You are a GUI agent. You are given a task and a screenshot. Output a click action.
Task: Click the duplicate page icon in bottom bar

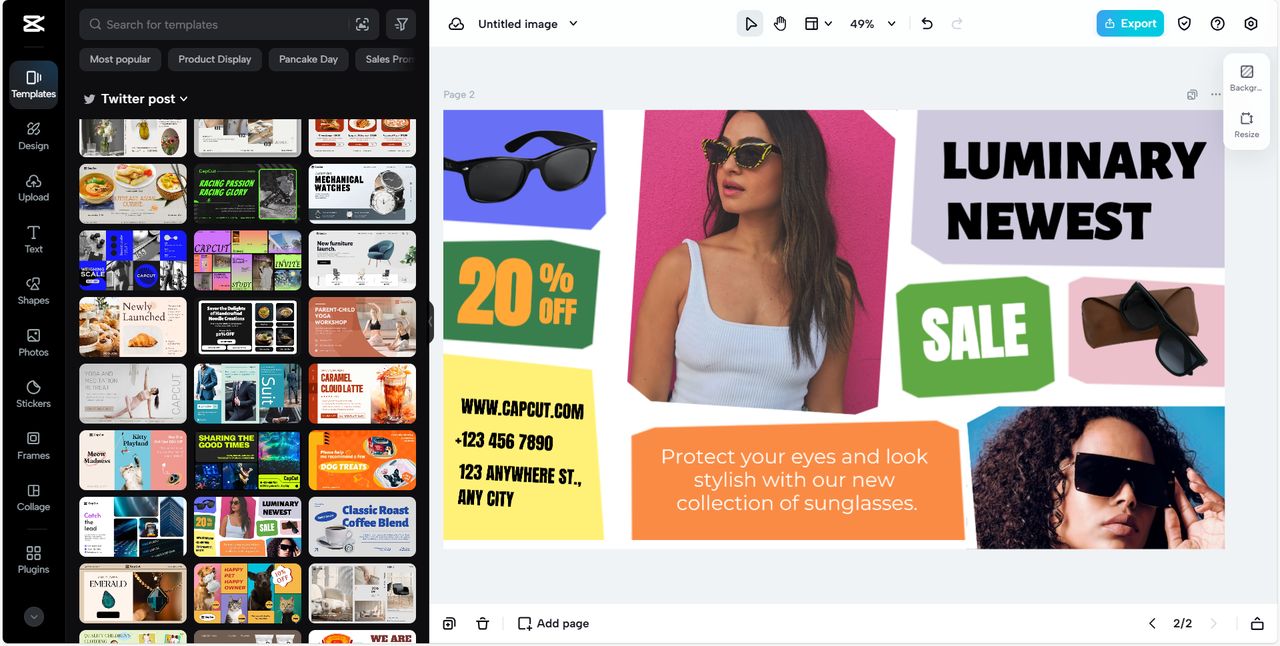pyautogui.click(x=450, y=624)
